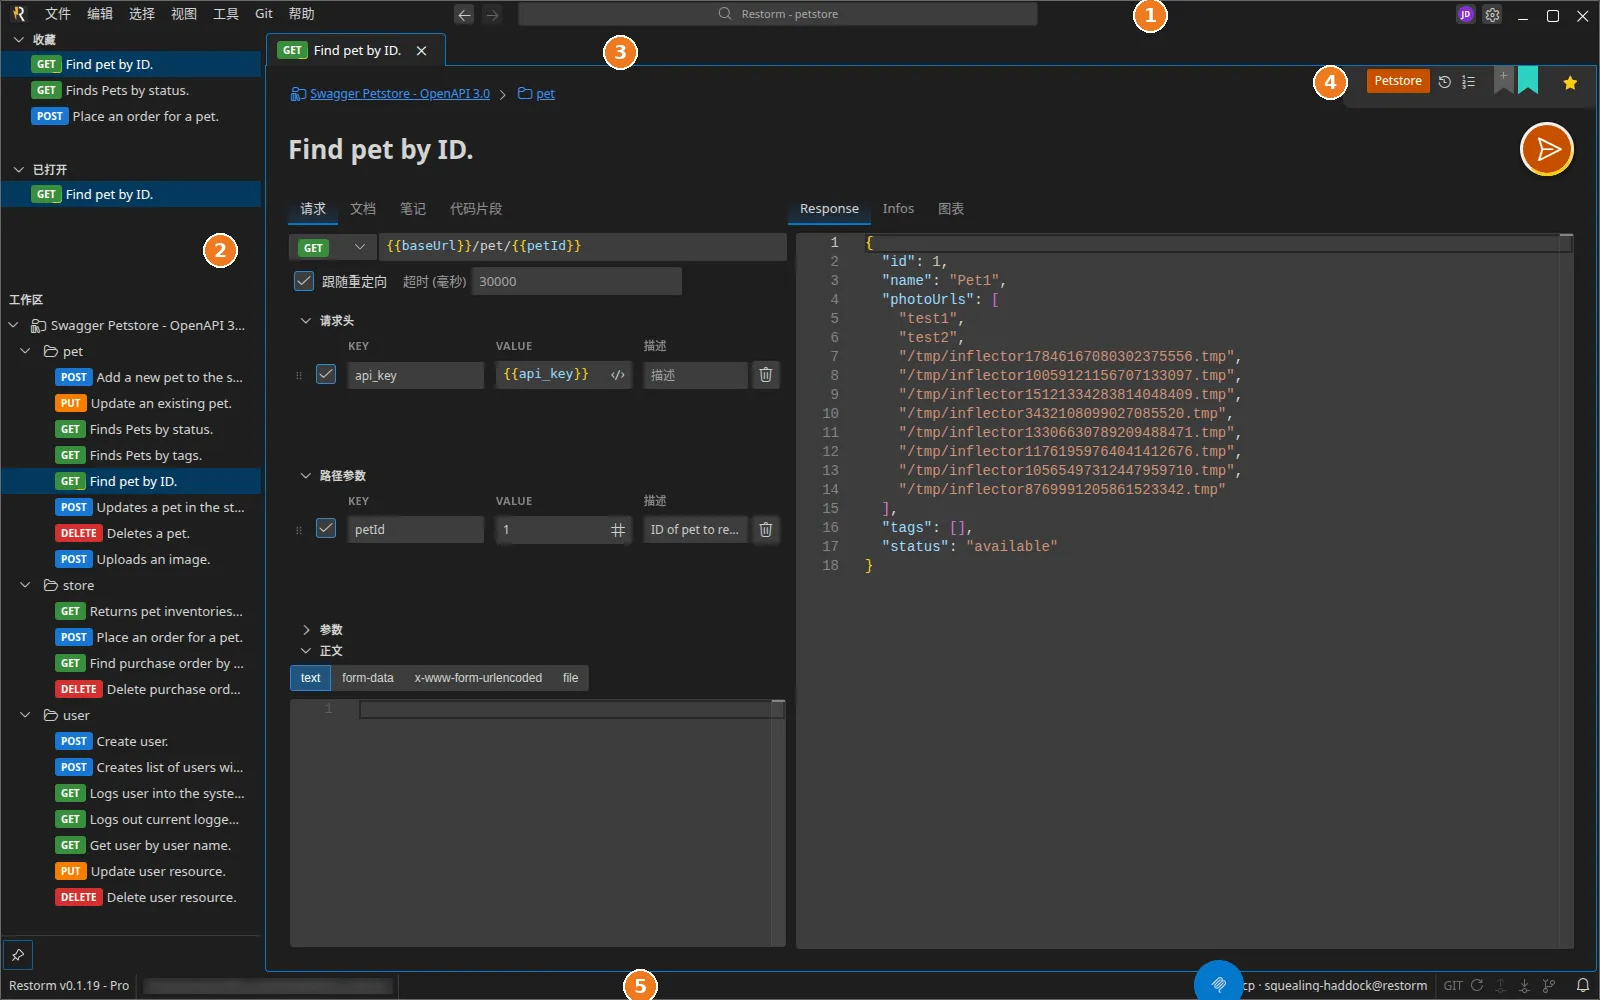Collapse the 已打开 section
This screenshot has width=1600, height=1000.
[x=18, y=170]
